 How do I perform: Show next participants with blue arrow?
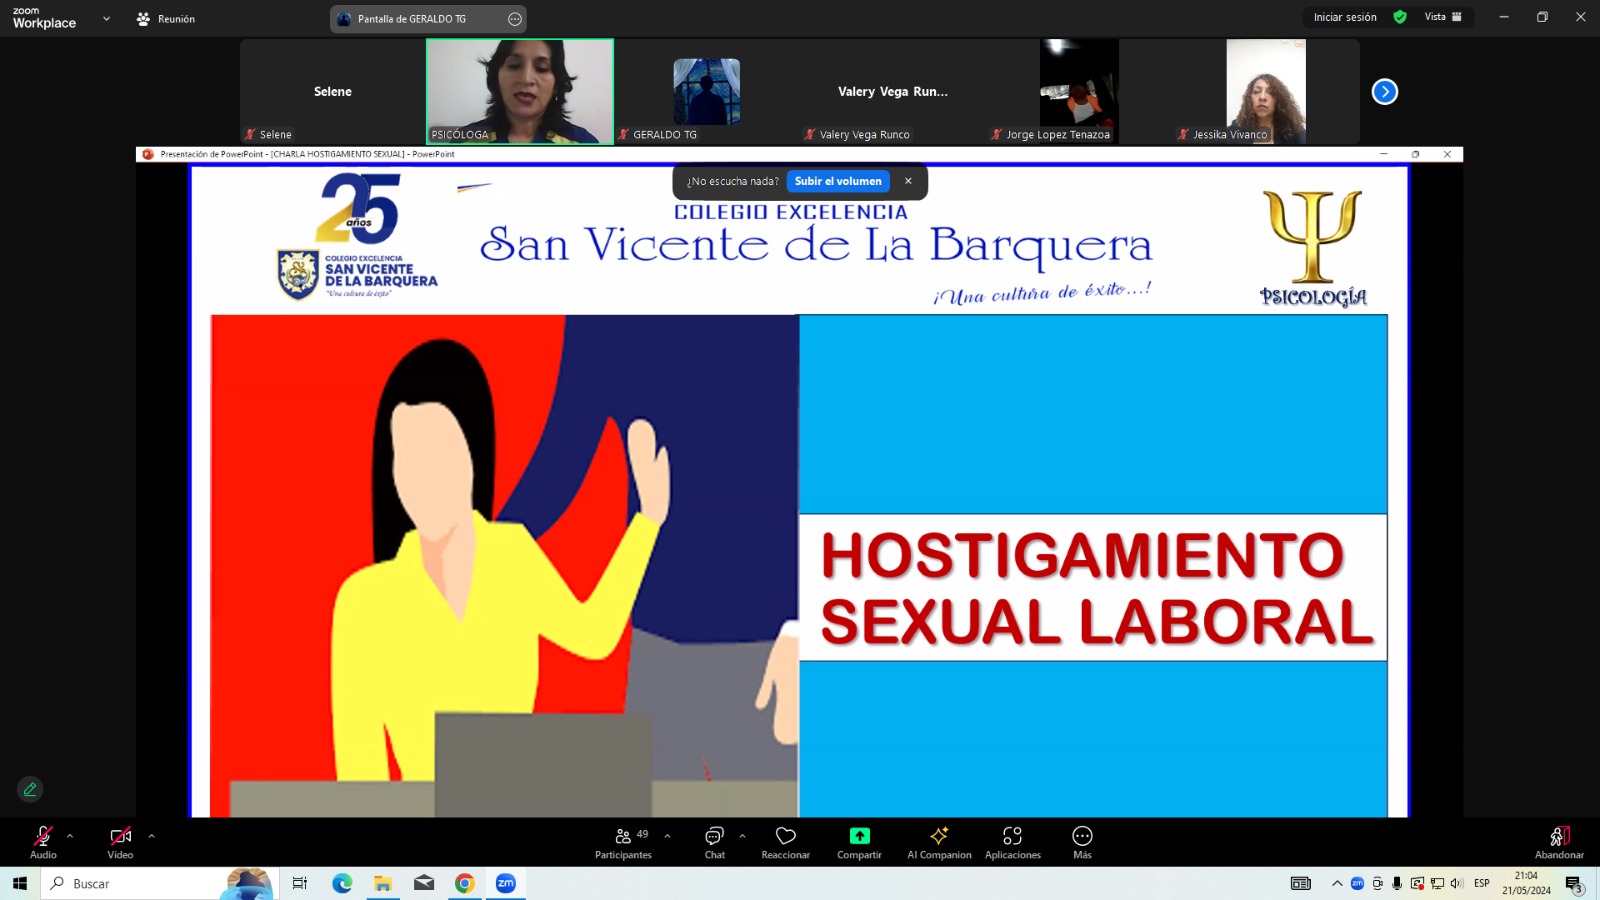[1384, 92]
